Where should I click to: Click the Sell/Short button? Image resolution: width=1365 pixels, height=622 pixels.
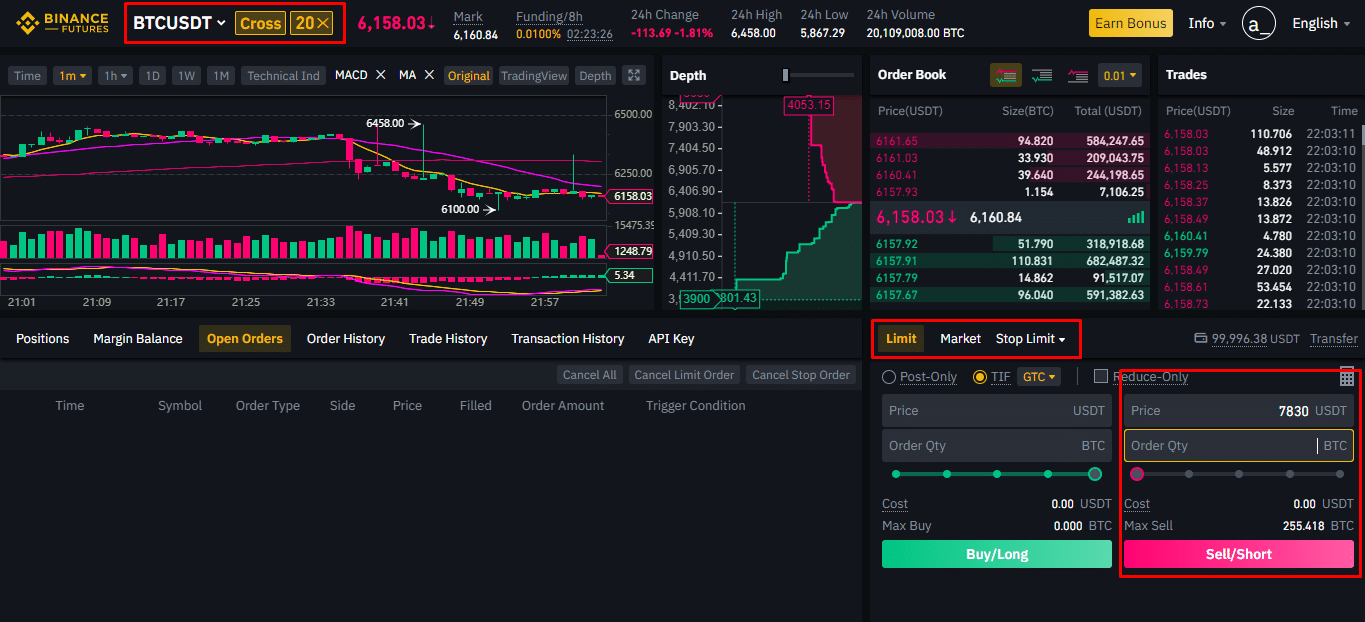click(x=1239, y=554)
